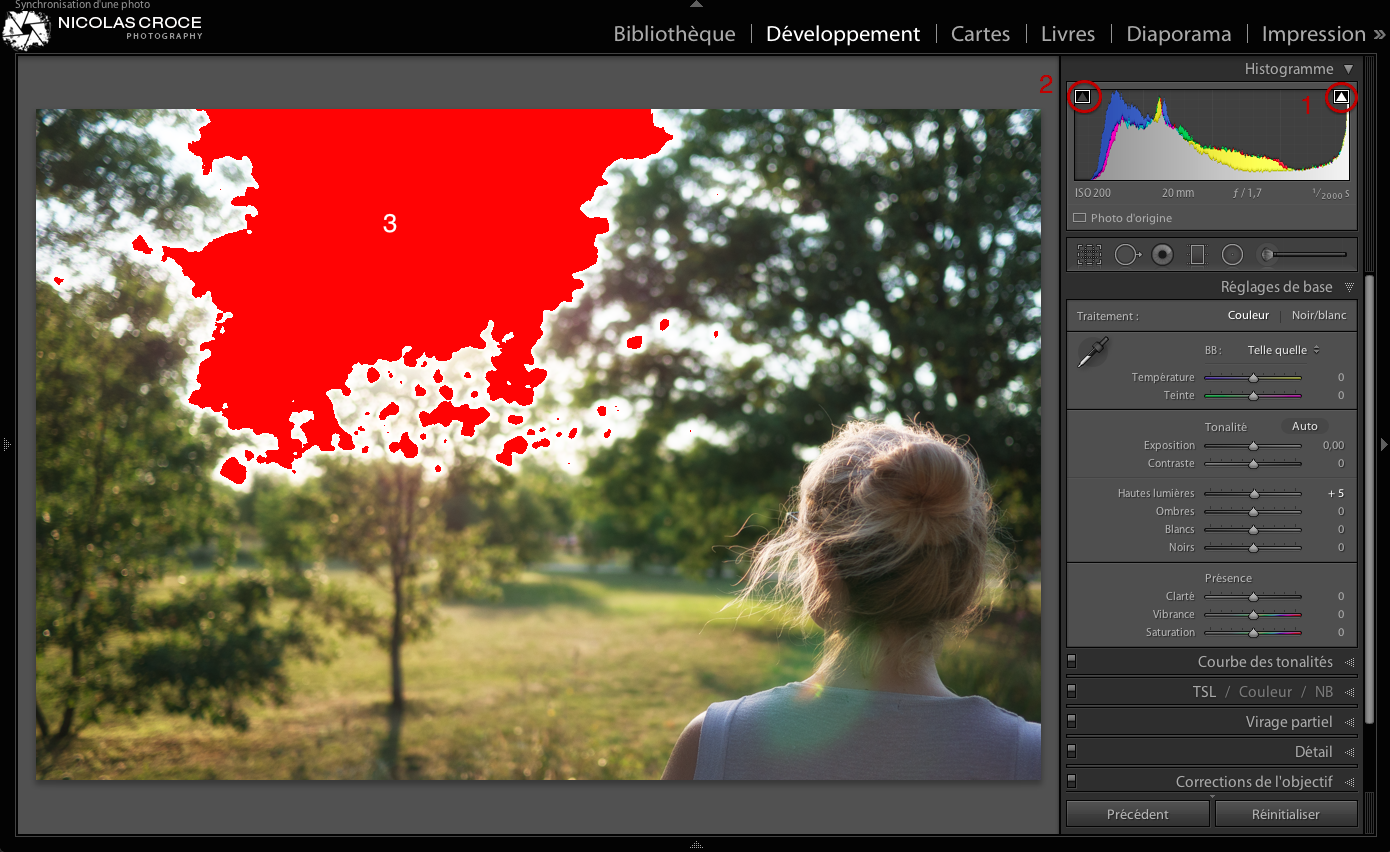Select the Spot Removal tool
The width and height of the screenshot is (1390, 852).
[1127, 254]
